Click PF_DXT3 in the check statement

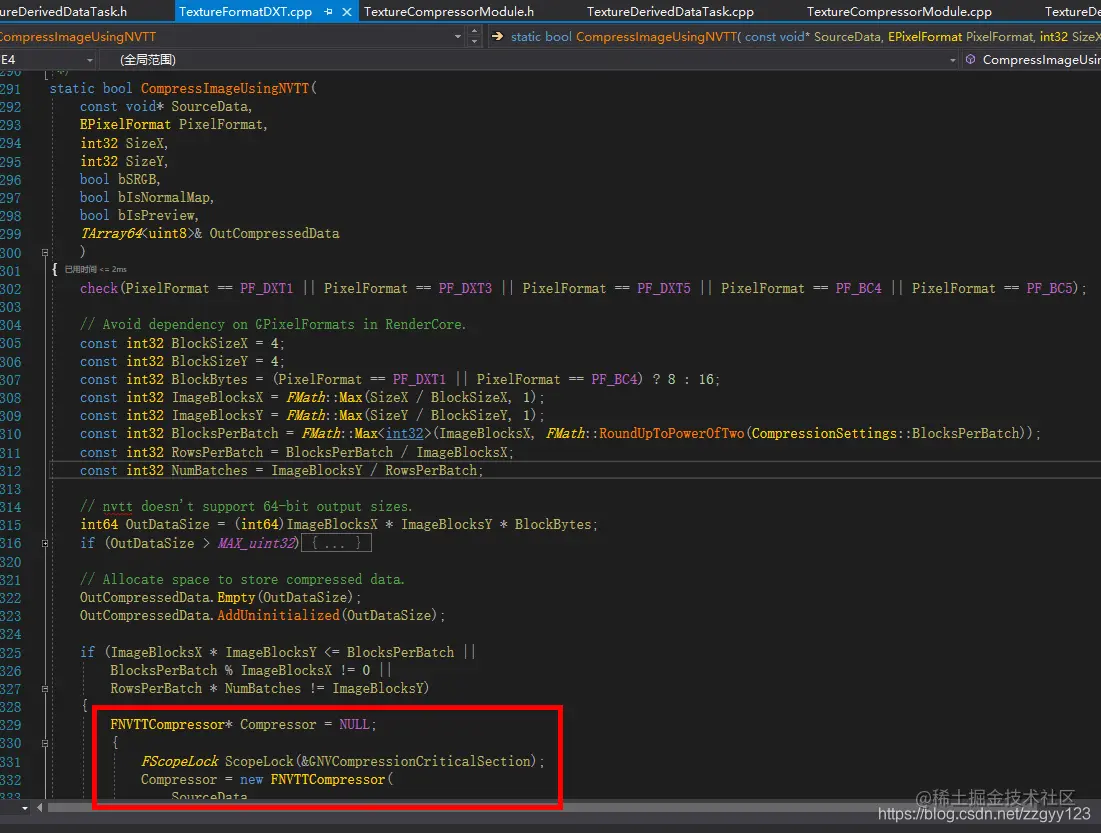tap(465, 289)
